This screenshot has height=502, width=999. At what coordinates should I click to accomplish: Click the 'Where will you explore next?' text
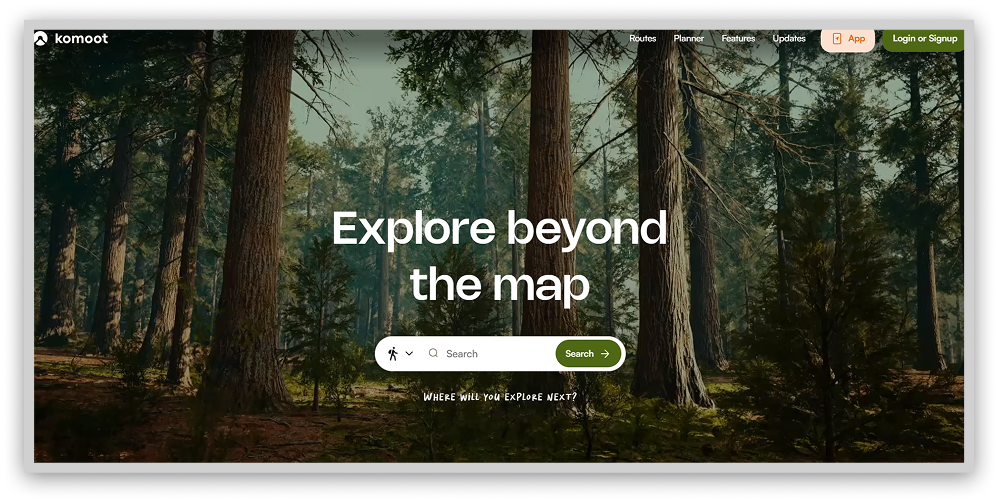(499, 398)
